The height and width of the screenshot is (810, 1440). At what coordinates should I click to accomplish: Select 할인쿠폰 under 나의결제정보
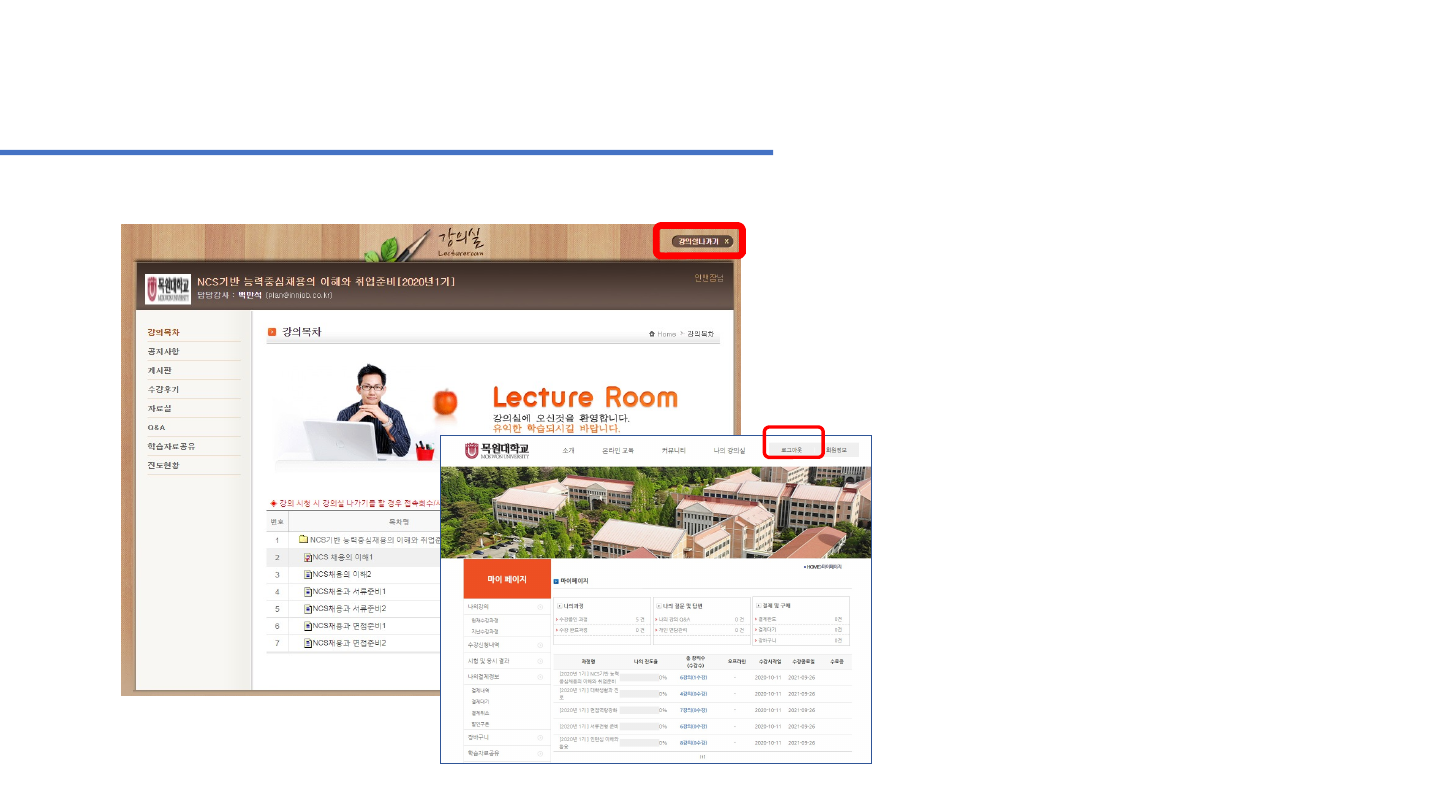coord(481,724)
